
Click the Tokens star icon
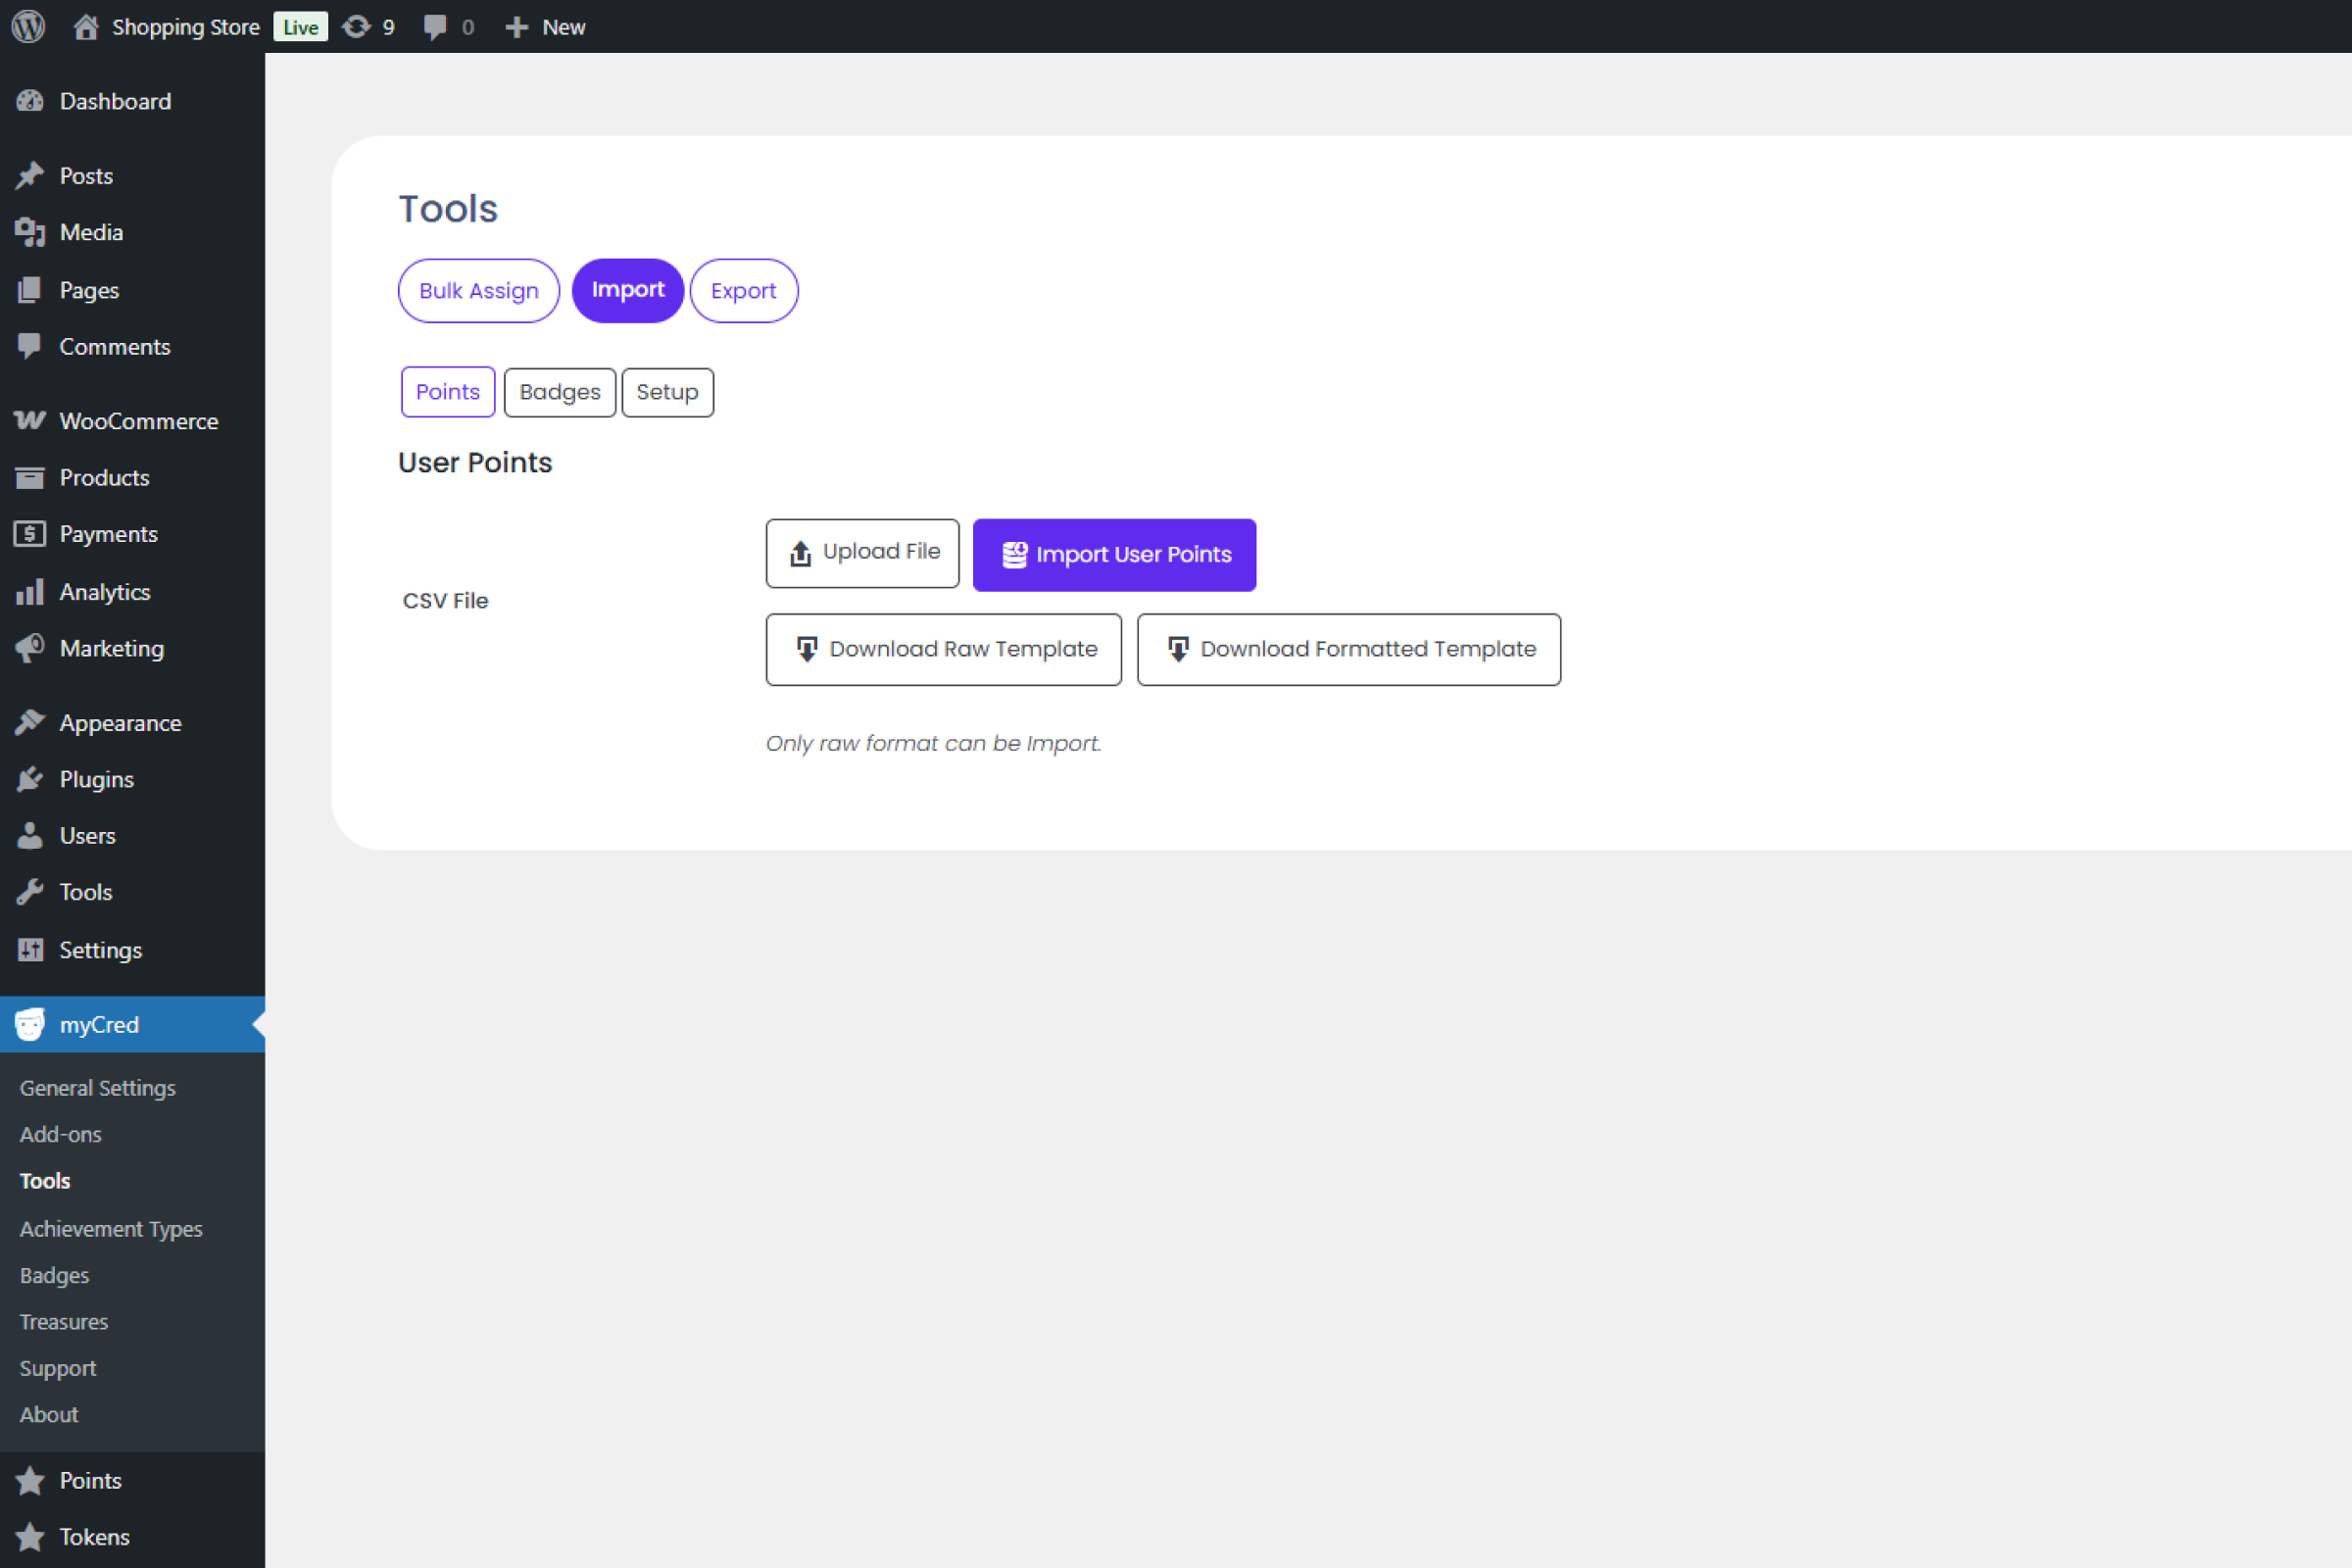pos(30,1537)
